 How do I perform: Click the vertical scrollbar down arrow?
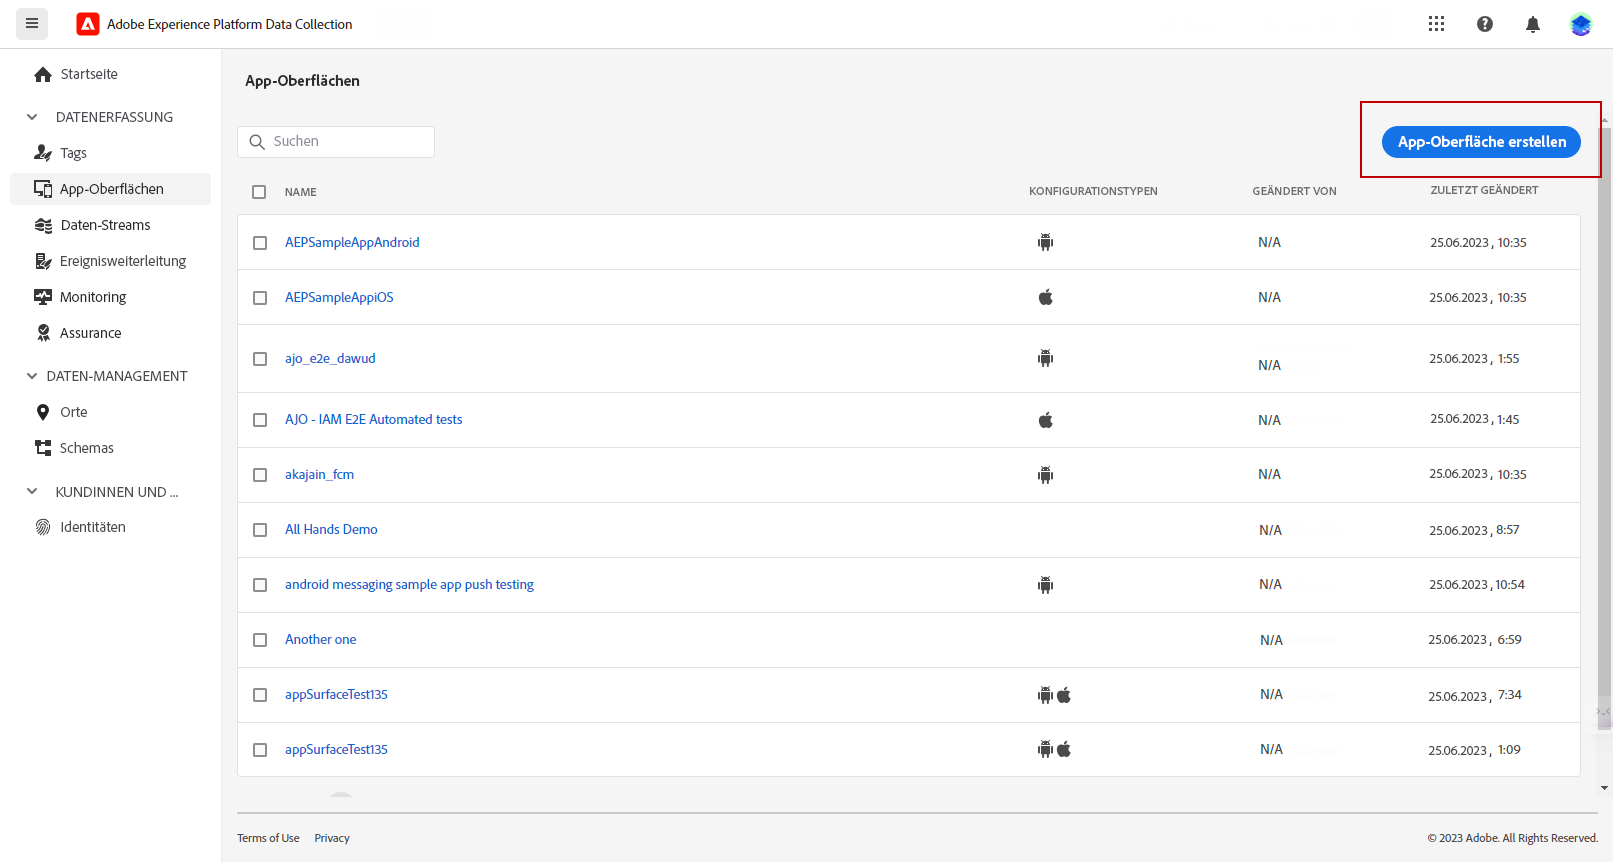[1604, 788]
